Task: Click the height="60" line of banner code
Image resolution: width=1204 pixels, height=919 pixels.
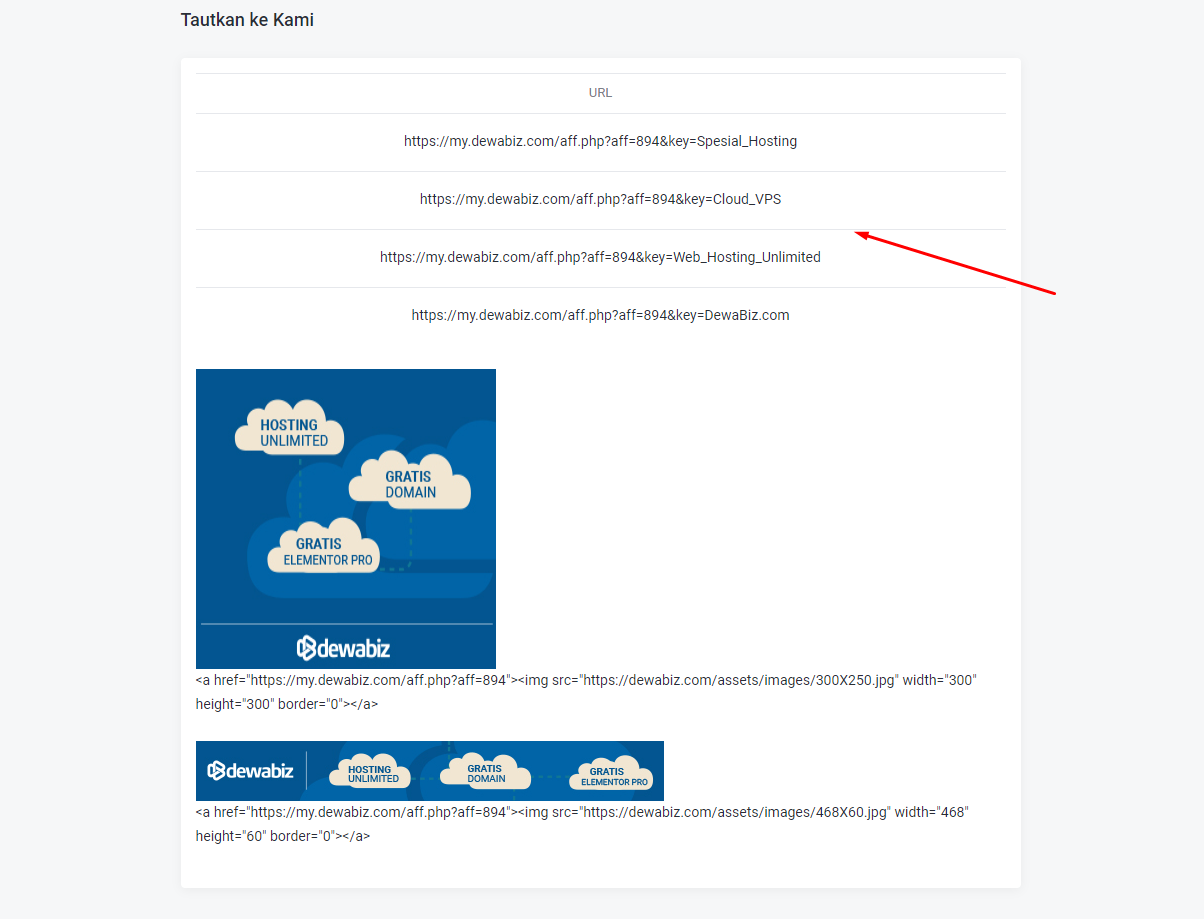Action: click(282, 836)
